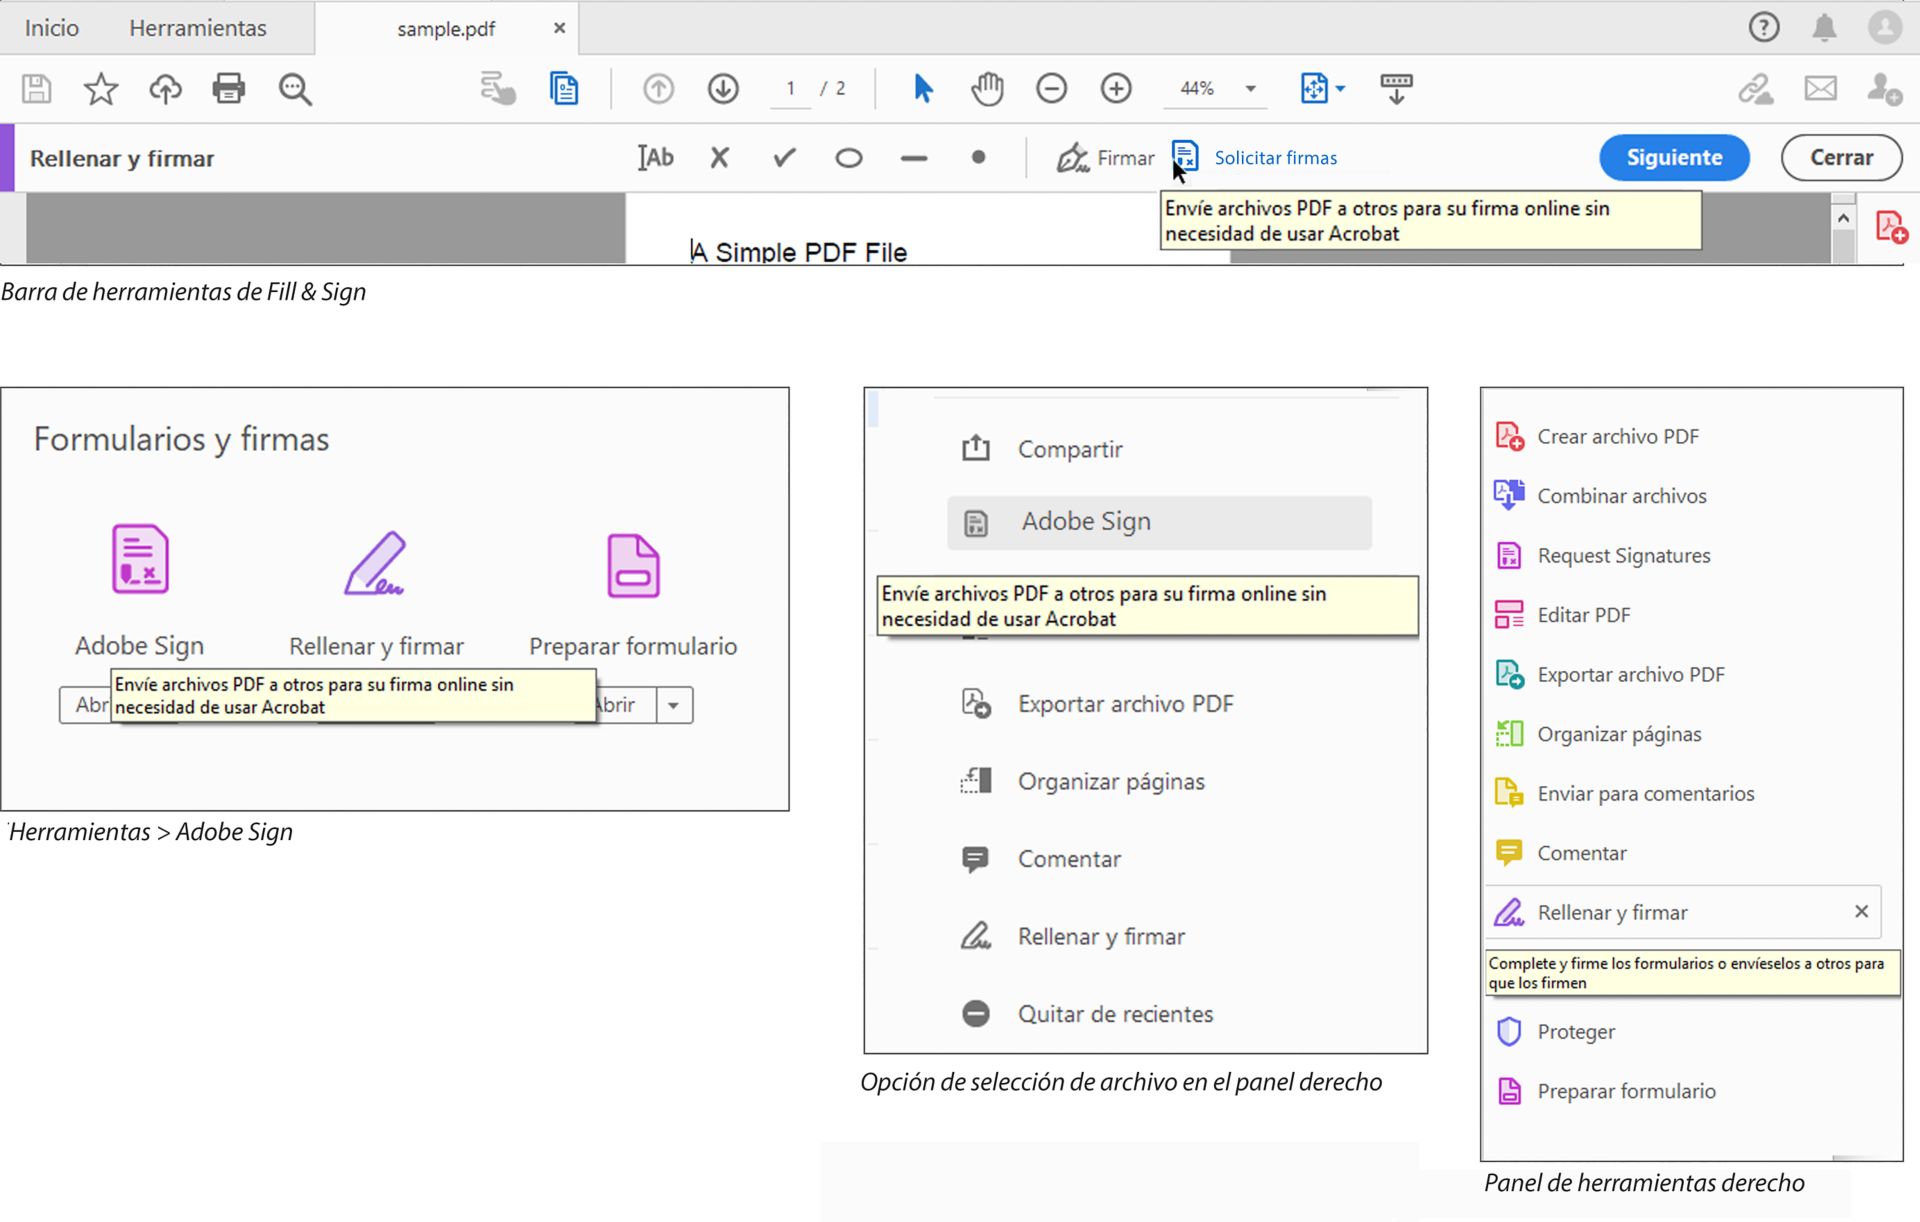Click the print icon in toolbar
This screenshot has width=1920, height=1222.
(x=228, y=89)
